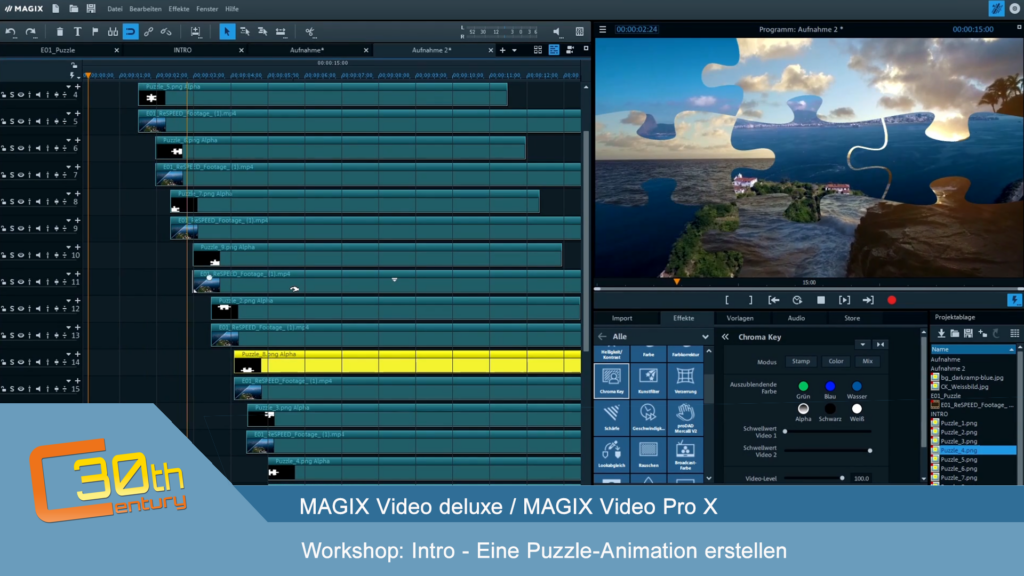Set a marker with the flag icon
Viewport: 1024px width, 576px height.
pyautogui.click(x=95, y=31)
